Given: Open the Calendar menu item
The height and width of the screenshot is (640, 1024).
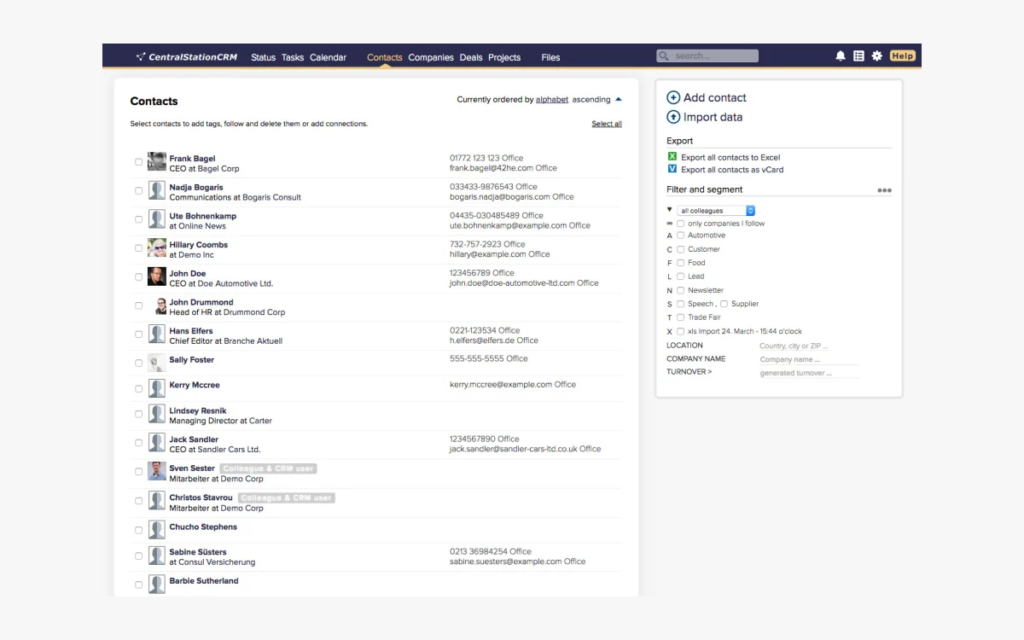Looking at the screenshot, I should click(328, 57).
